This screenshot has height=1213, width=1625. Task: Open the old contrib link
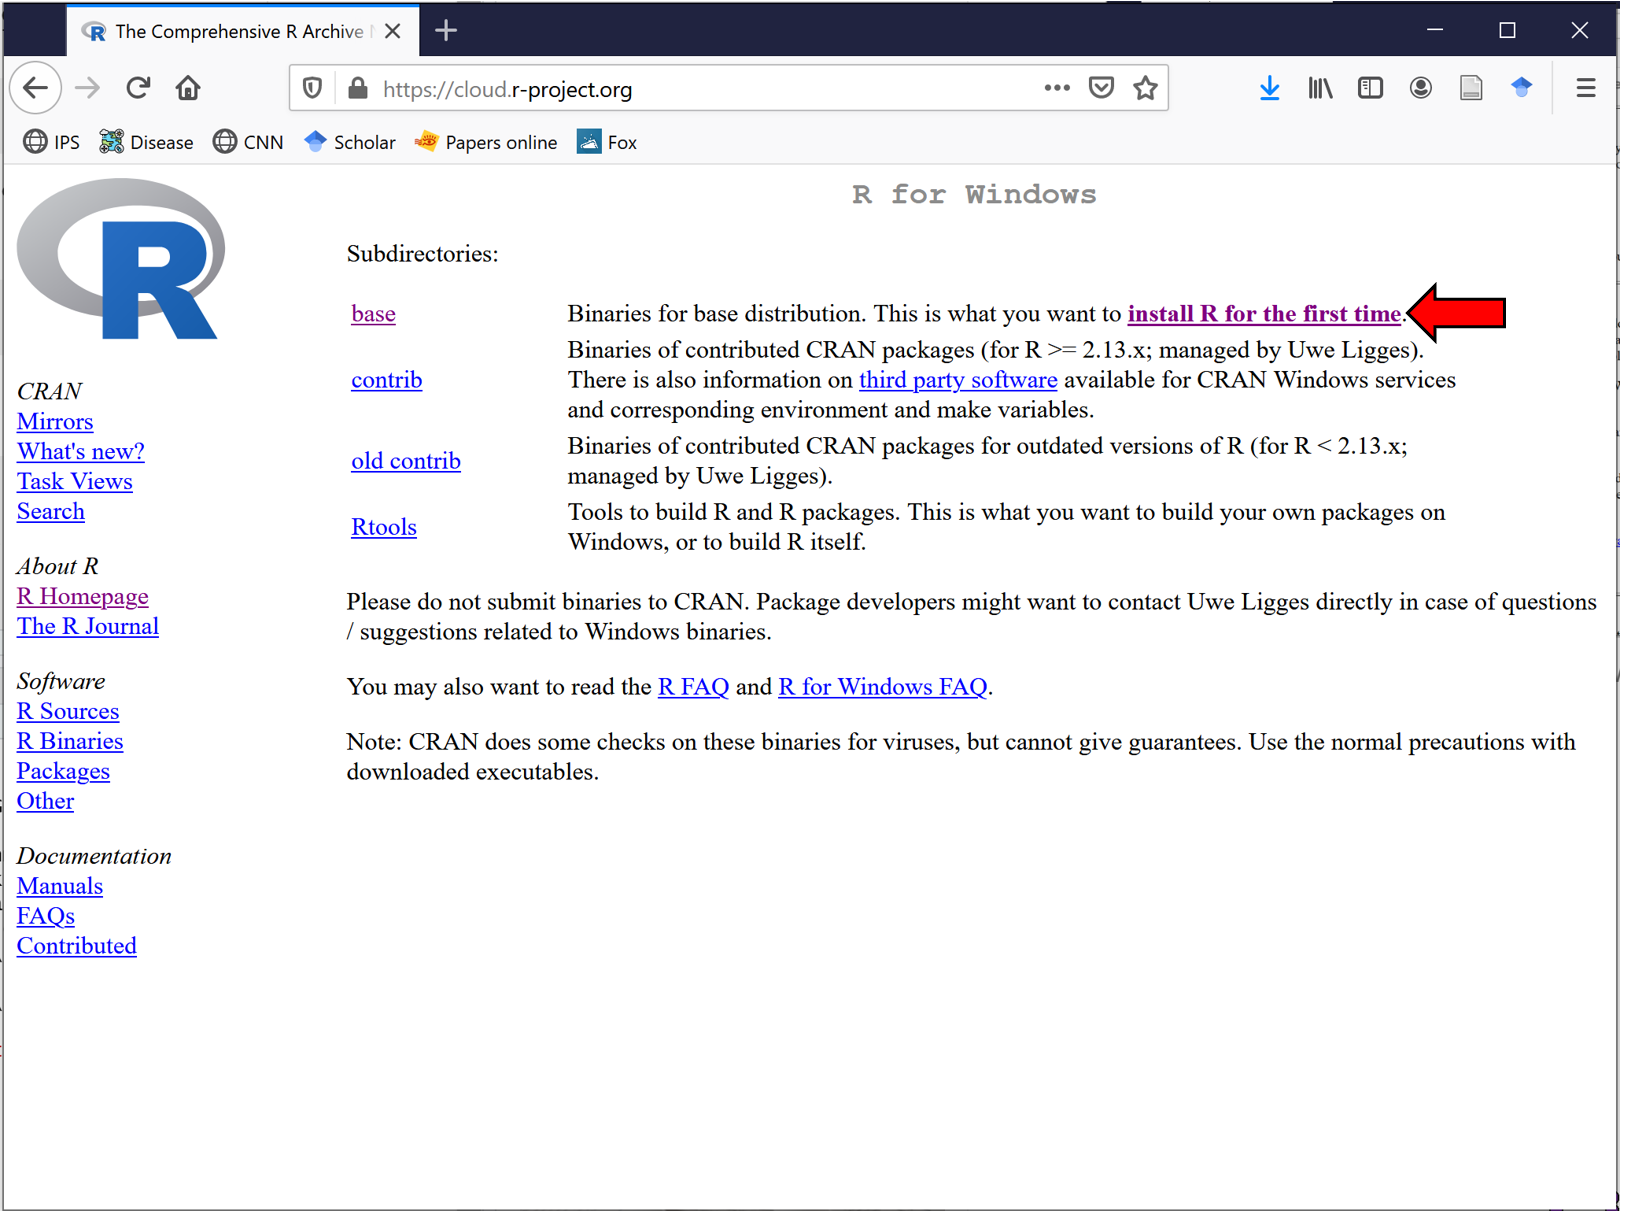406,461
